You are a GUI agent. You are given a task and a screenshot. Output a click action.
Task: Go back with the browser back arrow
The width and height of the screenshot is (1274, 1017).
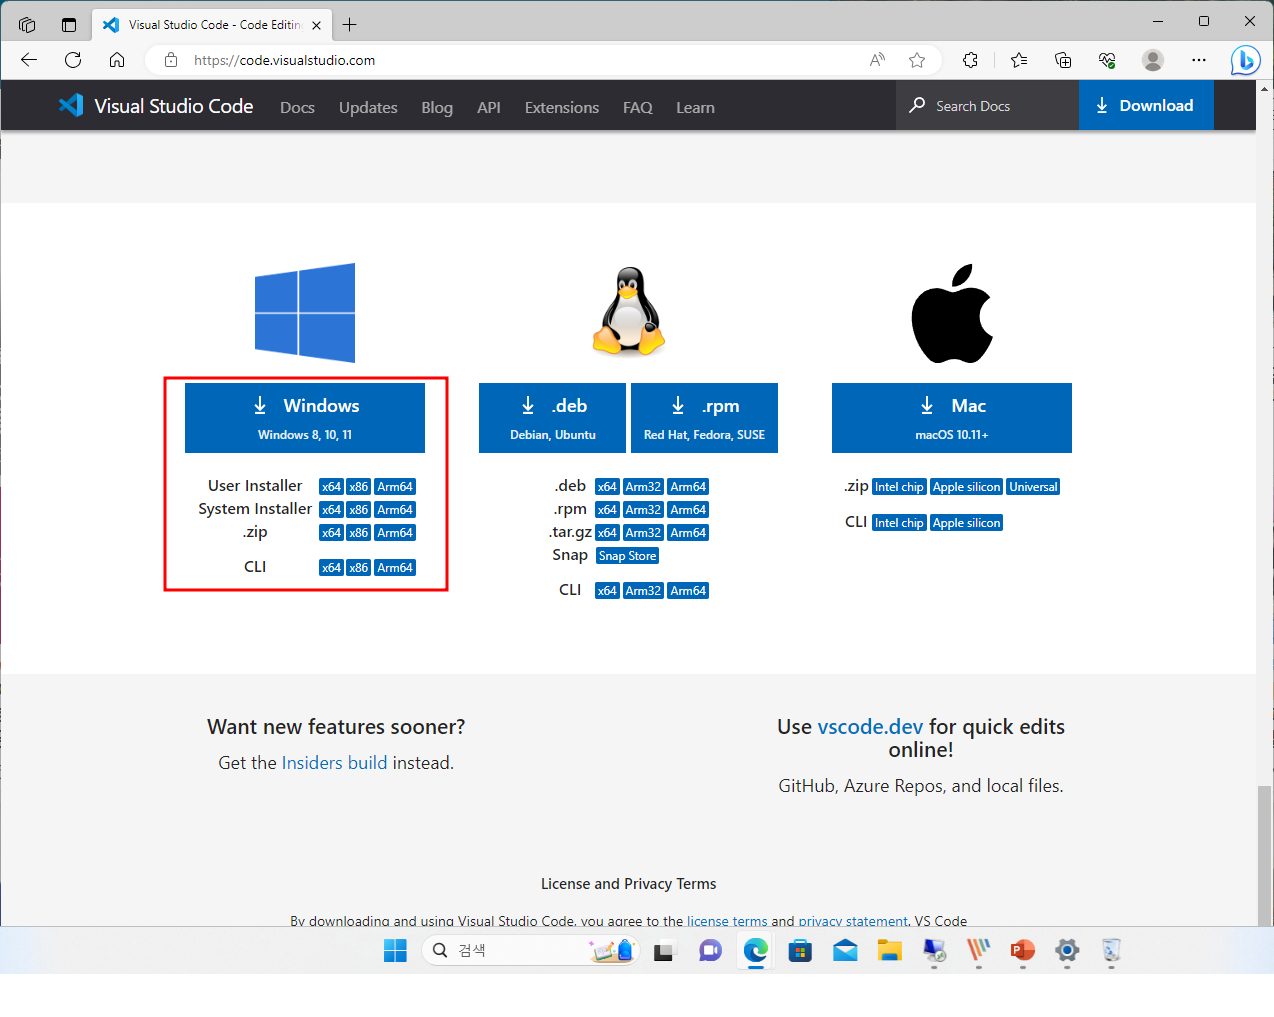pos(29,60)
